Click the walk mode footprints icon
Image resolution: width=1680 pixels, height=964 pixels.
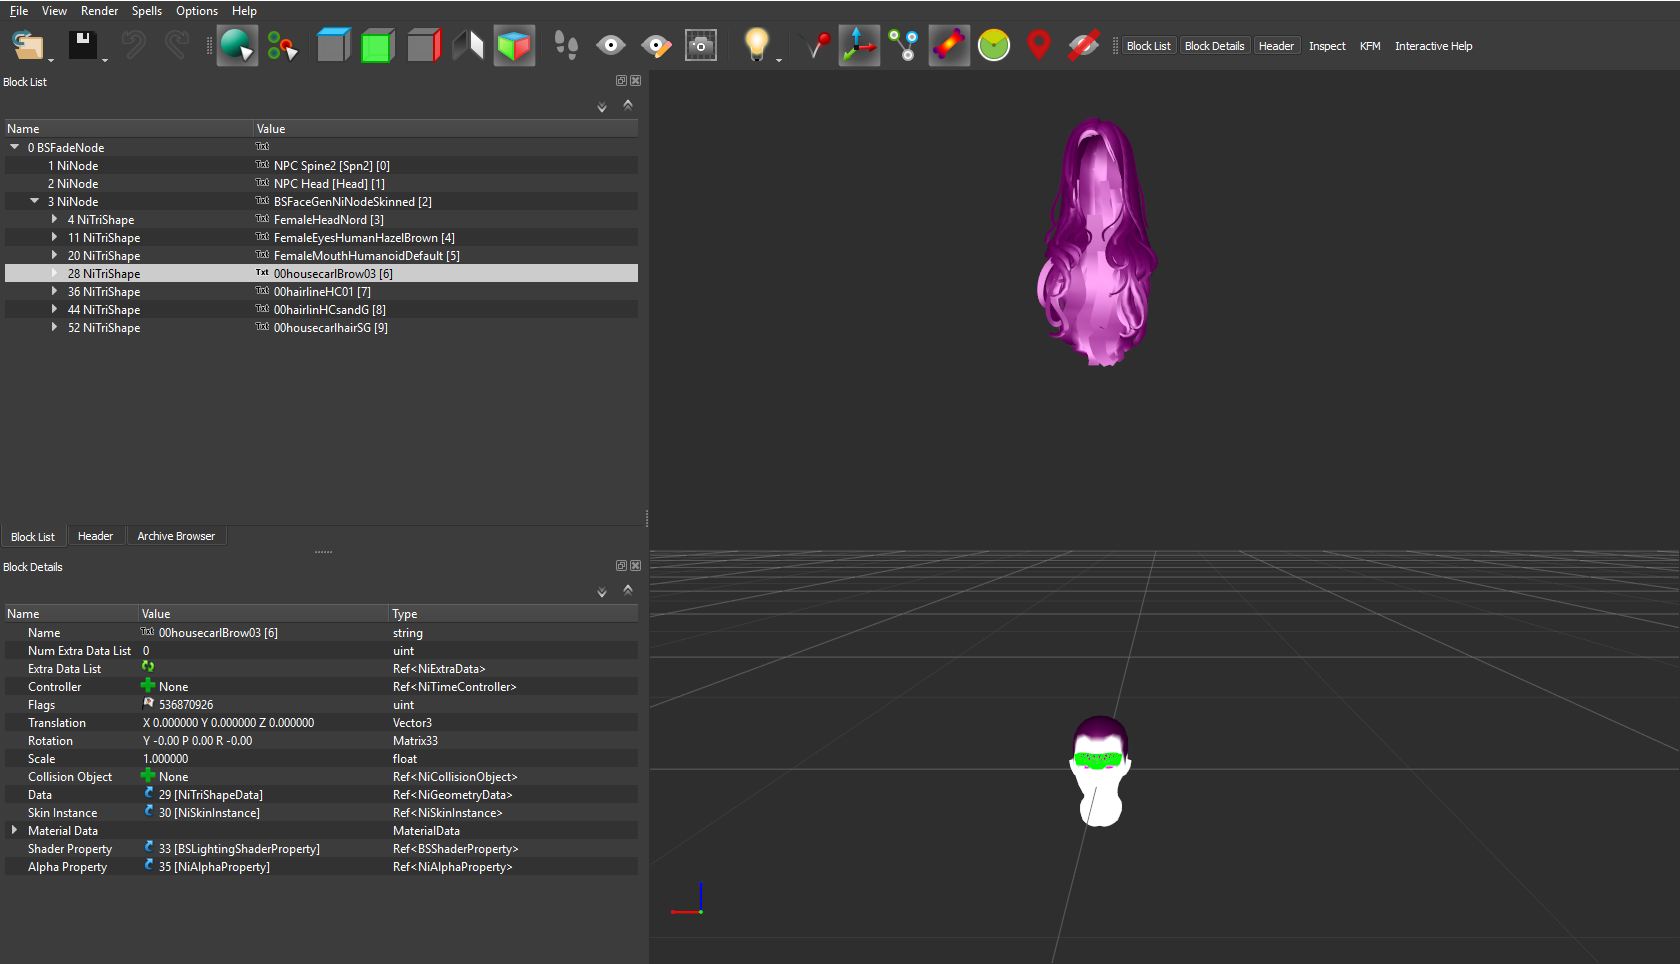coord(566,46)
